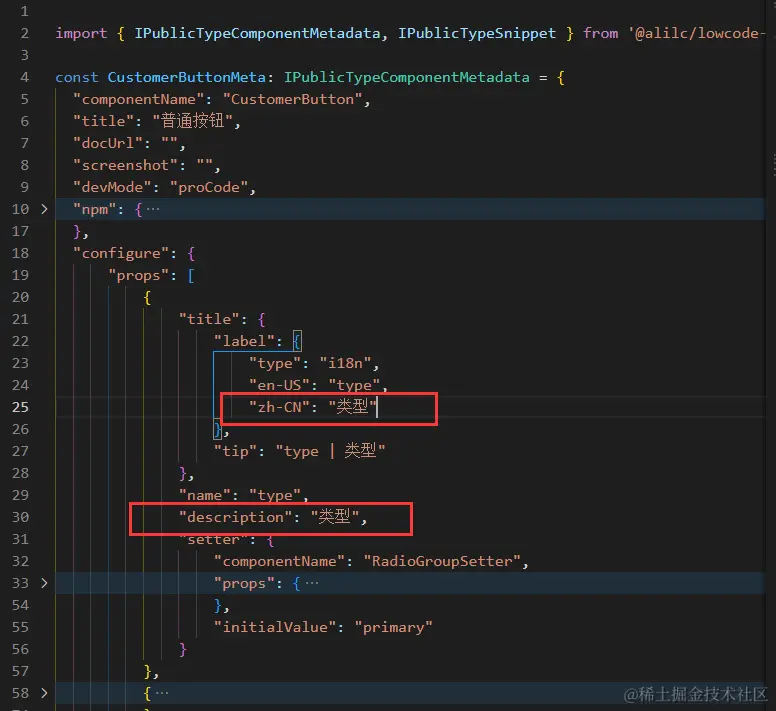Viewport: 776px width, 711px height.
Task: Click the 'import' keyword on line 2
Action: [x=81, y=33]
